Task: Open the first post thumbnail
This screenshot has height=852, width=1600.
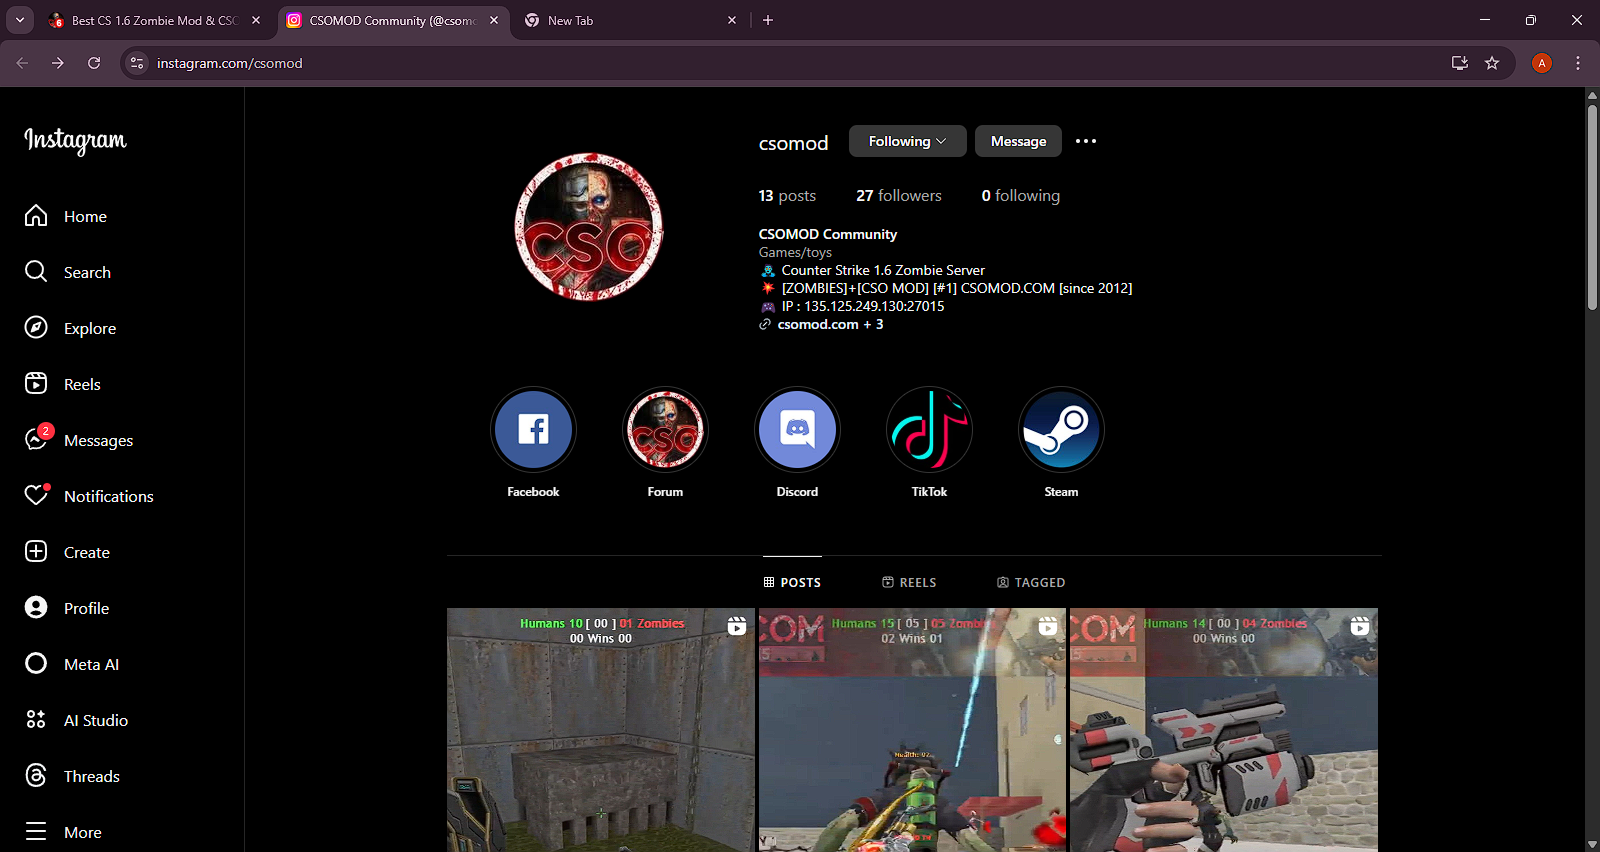Action: click(x=600, y=730)
